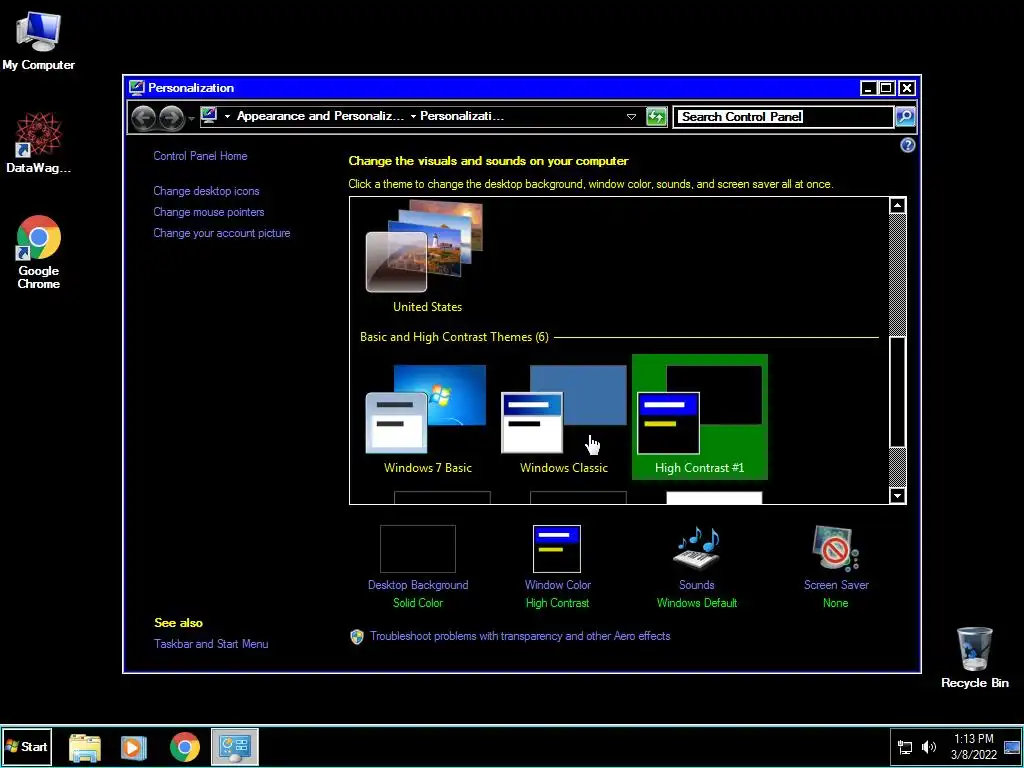Viewport: 1024px width, 768px height.
Task: Click the theme list scroll down arrow
Action: click(x=897, y=496)
